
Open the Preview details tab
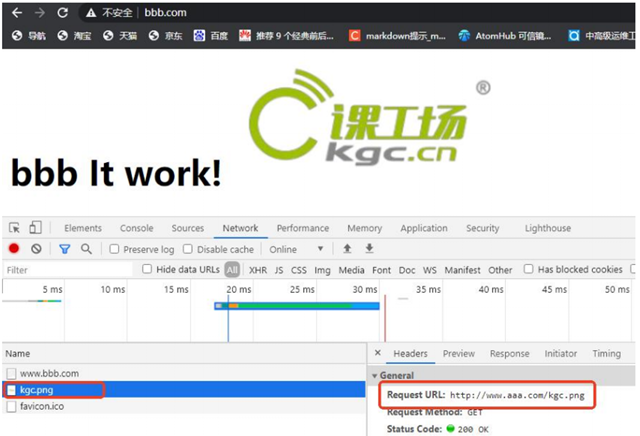pyautogui.click(x=459, y=354)
